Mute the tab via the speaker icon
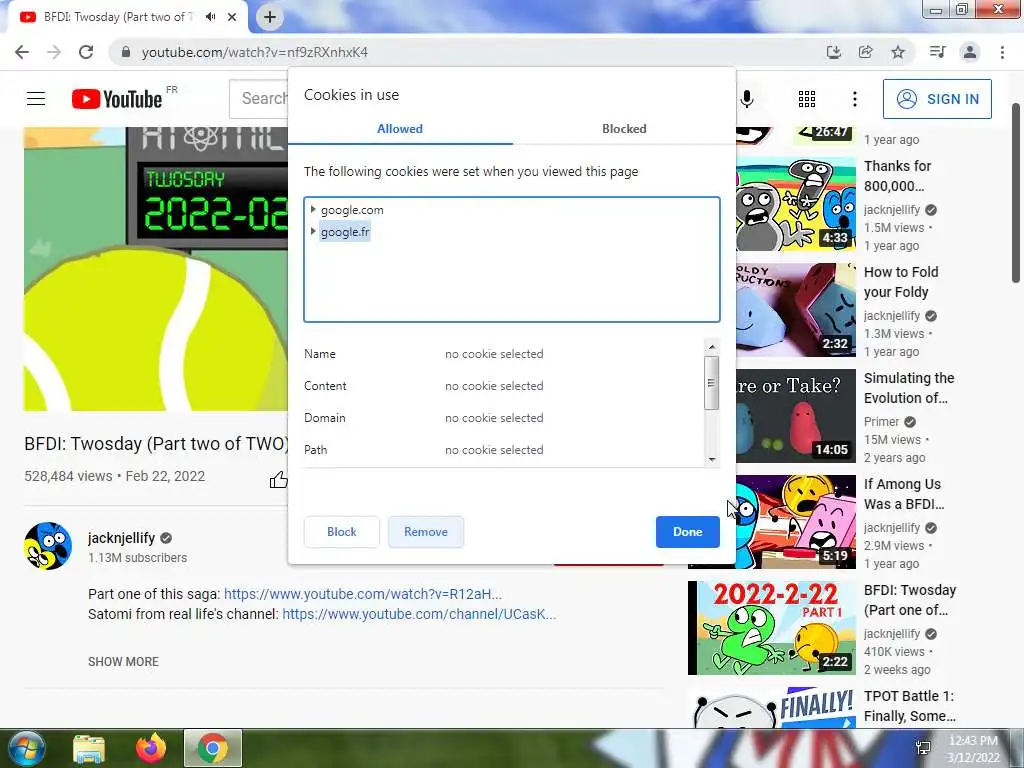The image size is (1024, 768). tap(210, 17)
